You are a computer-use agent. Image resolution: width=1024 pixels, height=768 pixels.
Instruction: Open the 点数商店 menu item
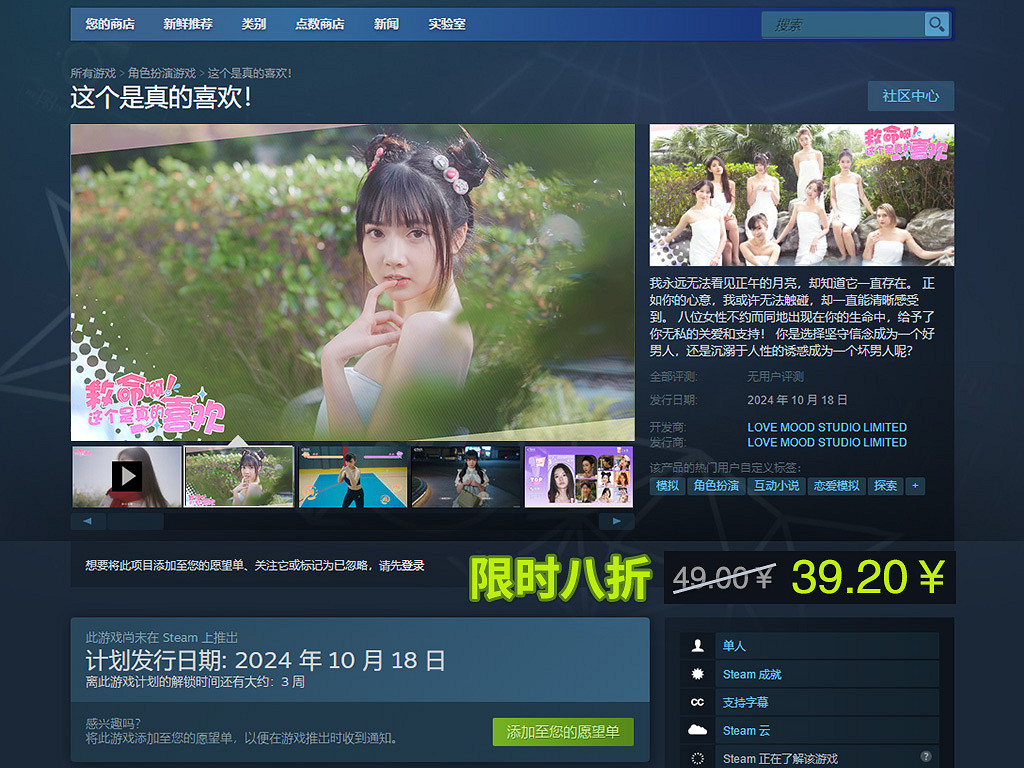[319, 23]
